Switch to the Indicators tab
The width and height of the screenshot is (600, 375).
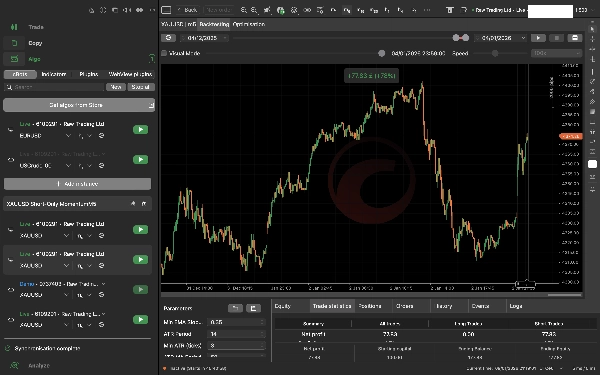pyautogui.click(x=54, y=74)
